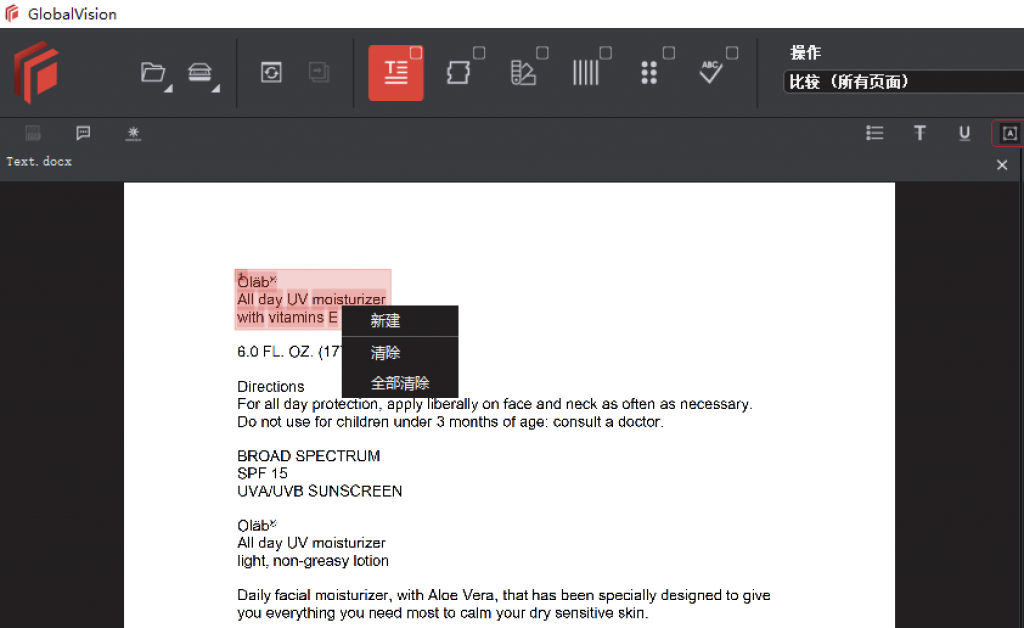Screen dimensions: 1024x628
Task: Click the bold T text icon
Action: point(920,133)
